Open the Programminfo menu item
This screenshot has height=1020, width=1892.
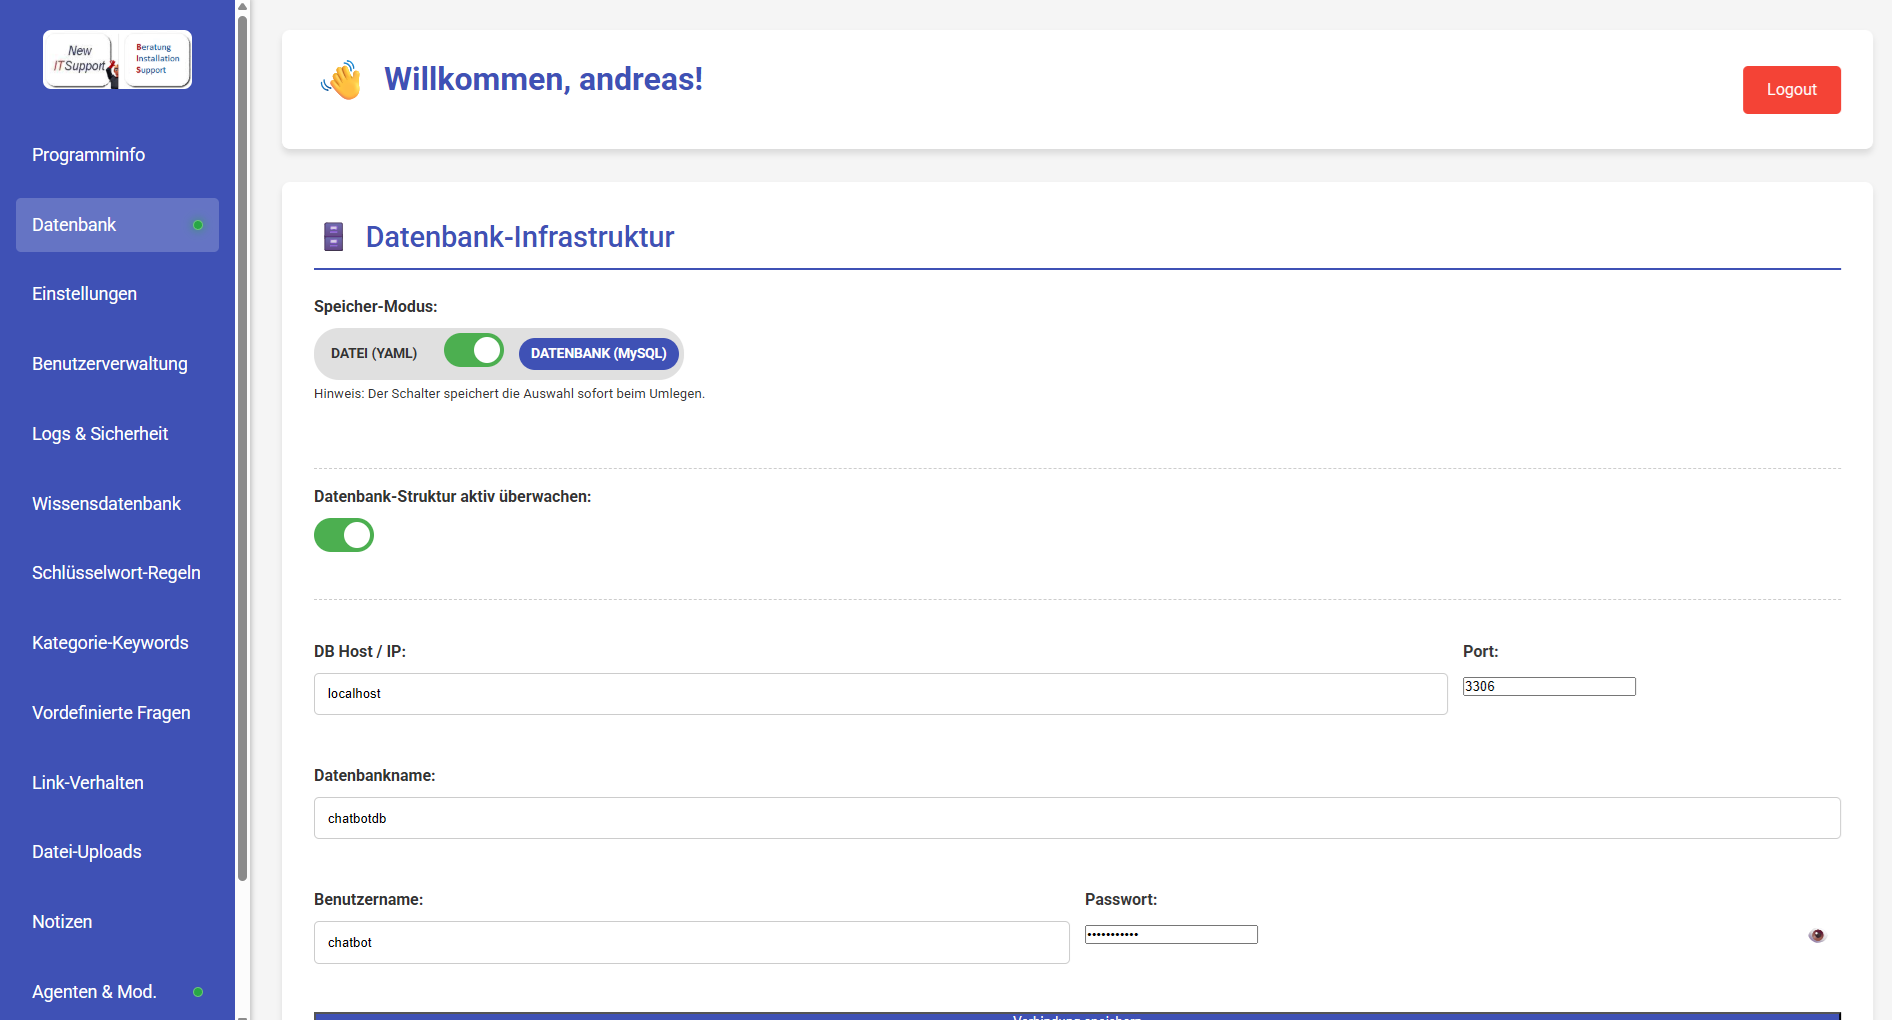pyautogui.click(x=88, y=155)
